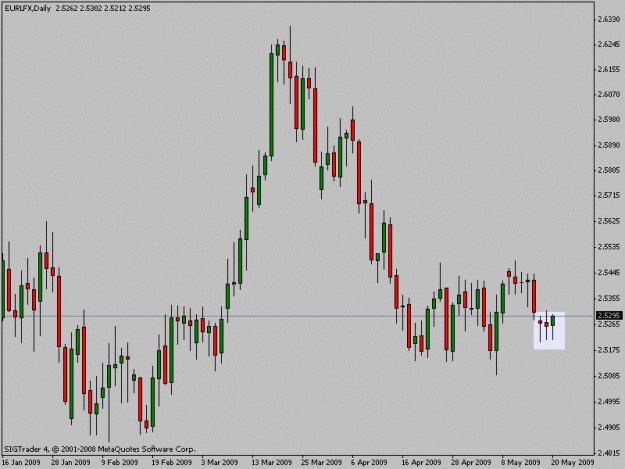This screenshot has height=469, width=625.
Task: Select the most recent green candle on chart
Action: click(x=553, y=321)
